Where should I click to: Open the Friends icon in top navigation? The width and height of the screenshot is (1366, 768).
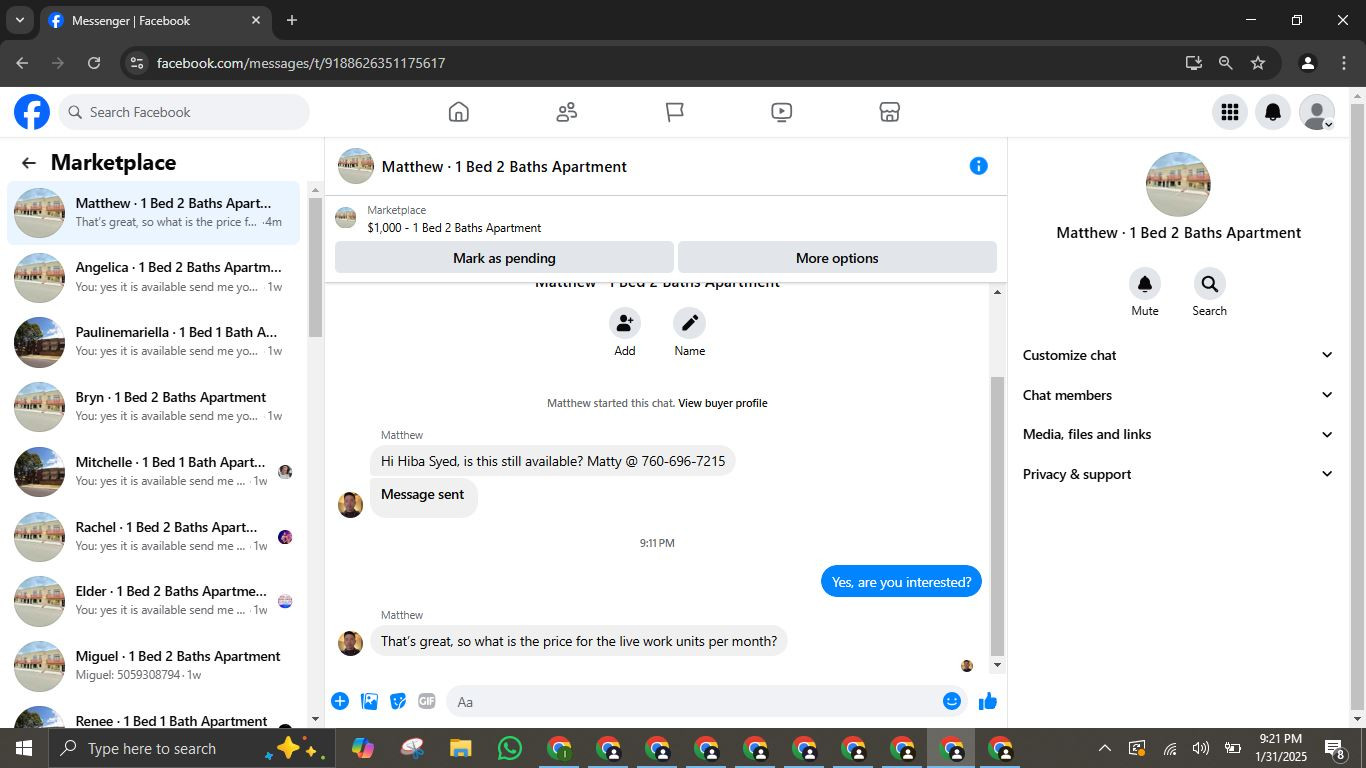tap(567, 112)
